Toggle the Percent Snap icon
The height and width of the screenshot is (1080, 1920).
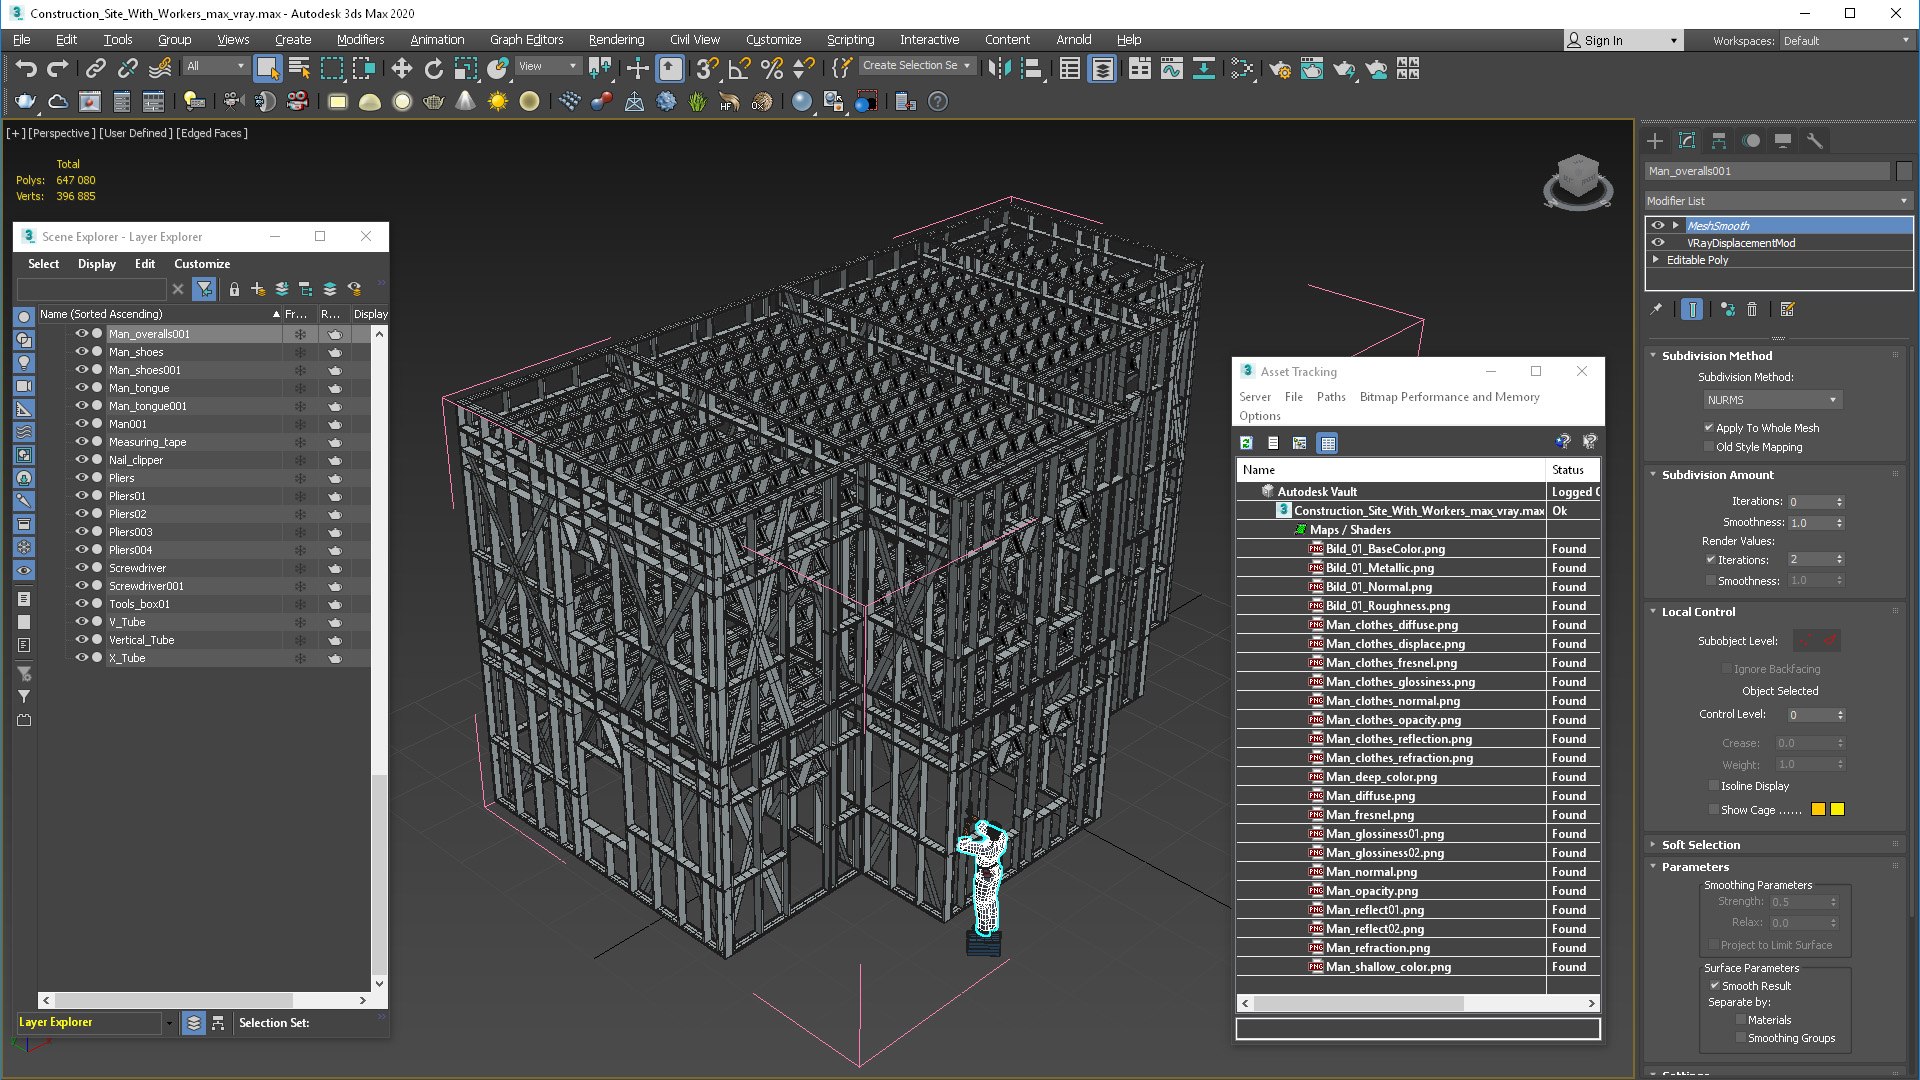click(772, 68)
